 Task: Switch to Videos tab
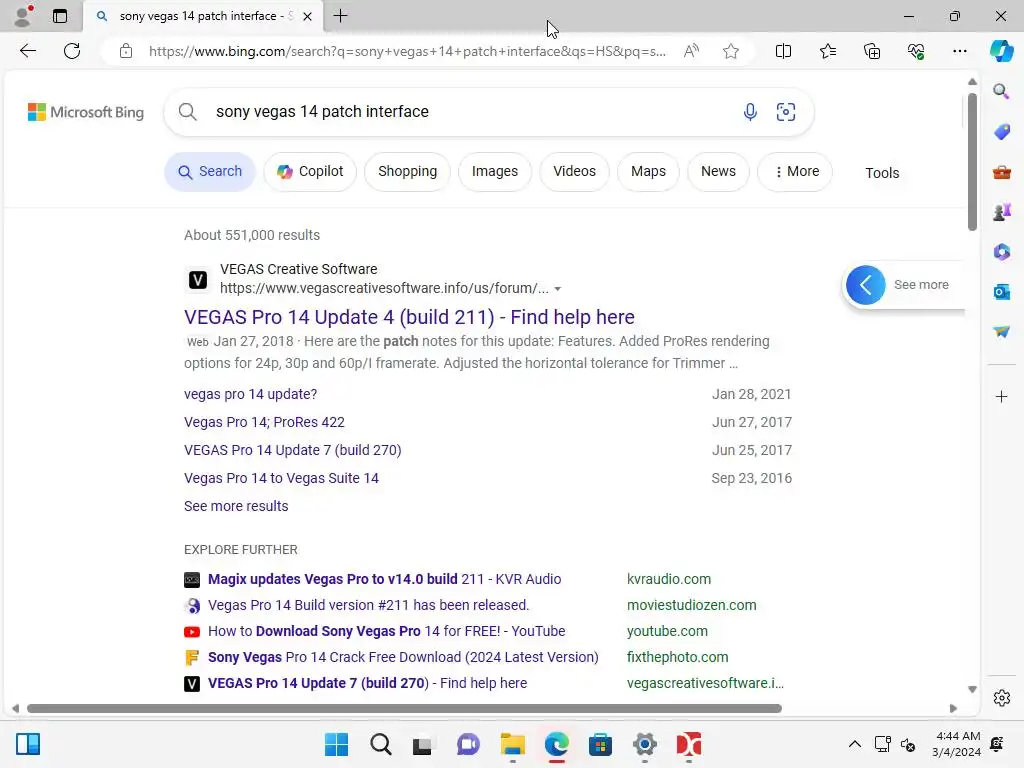[x=575, y=172]
